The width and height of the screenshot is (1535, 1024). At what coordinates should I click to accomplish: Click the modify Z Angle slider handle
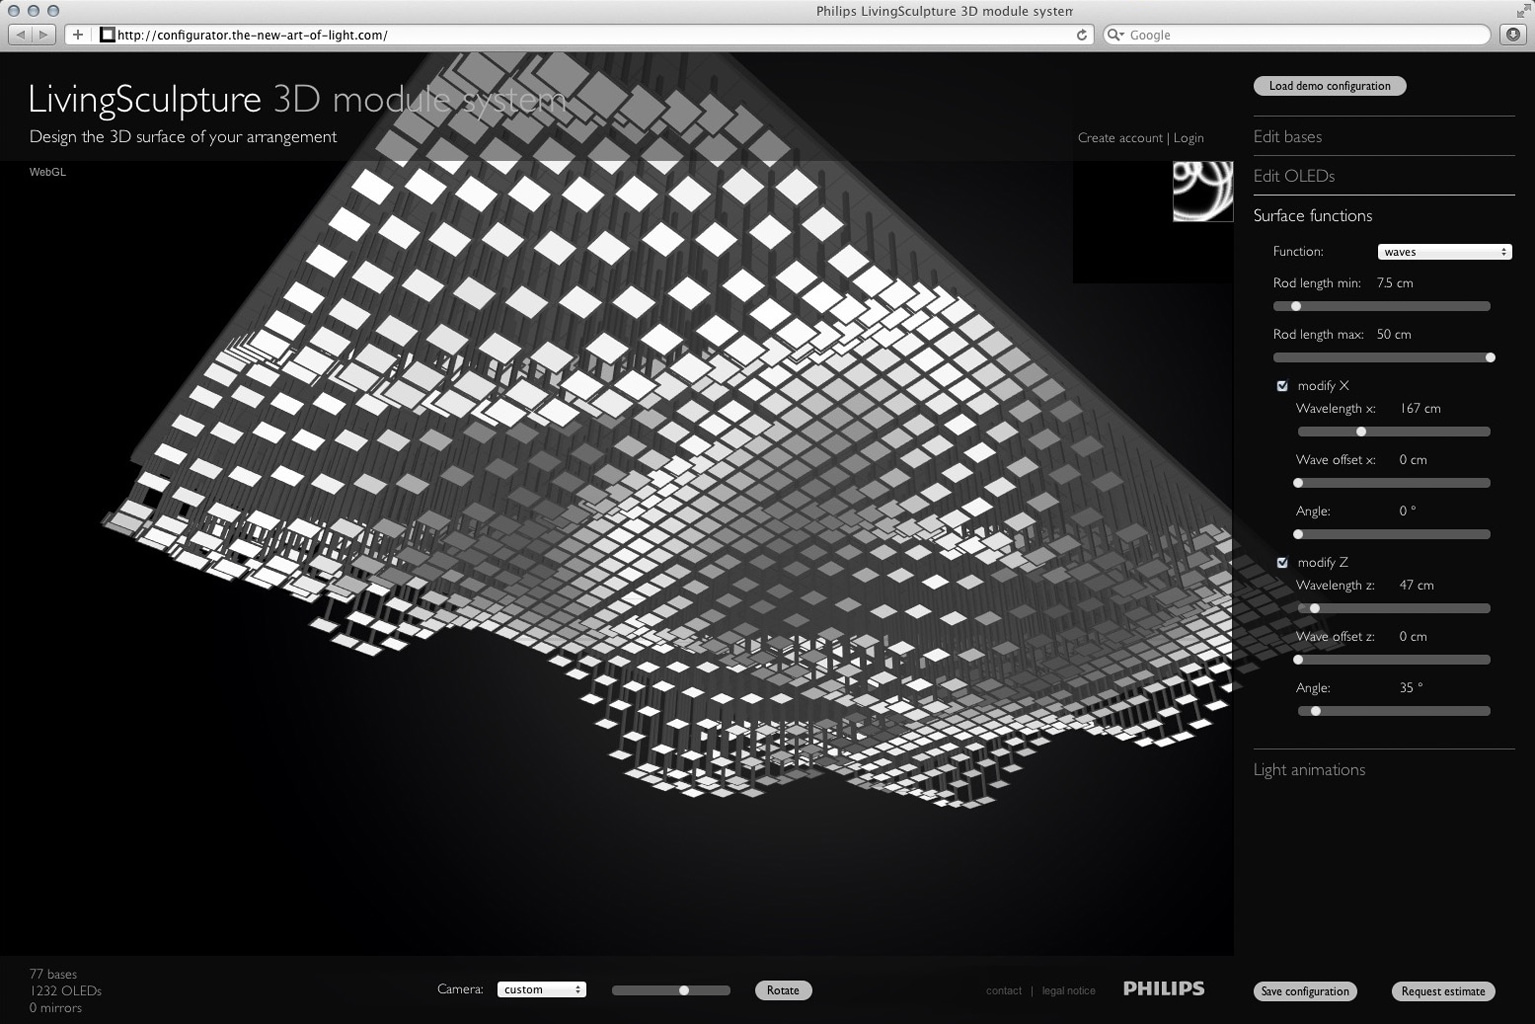point(1316,711)
